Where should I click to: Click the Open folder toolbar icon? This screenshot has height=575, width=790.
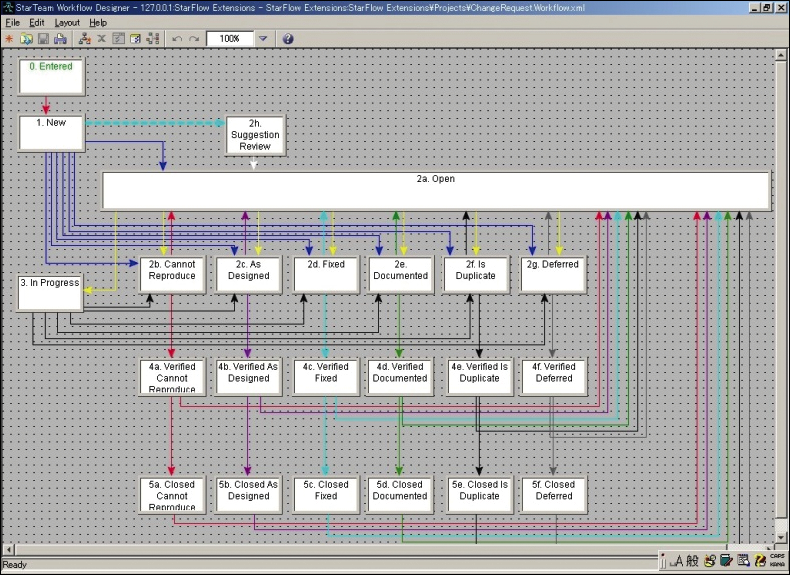point(26,39)
